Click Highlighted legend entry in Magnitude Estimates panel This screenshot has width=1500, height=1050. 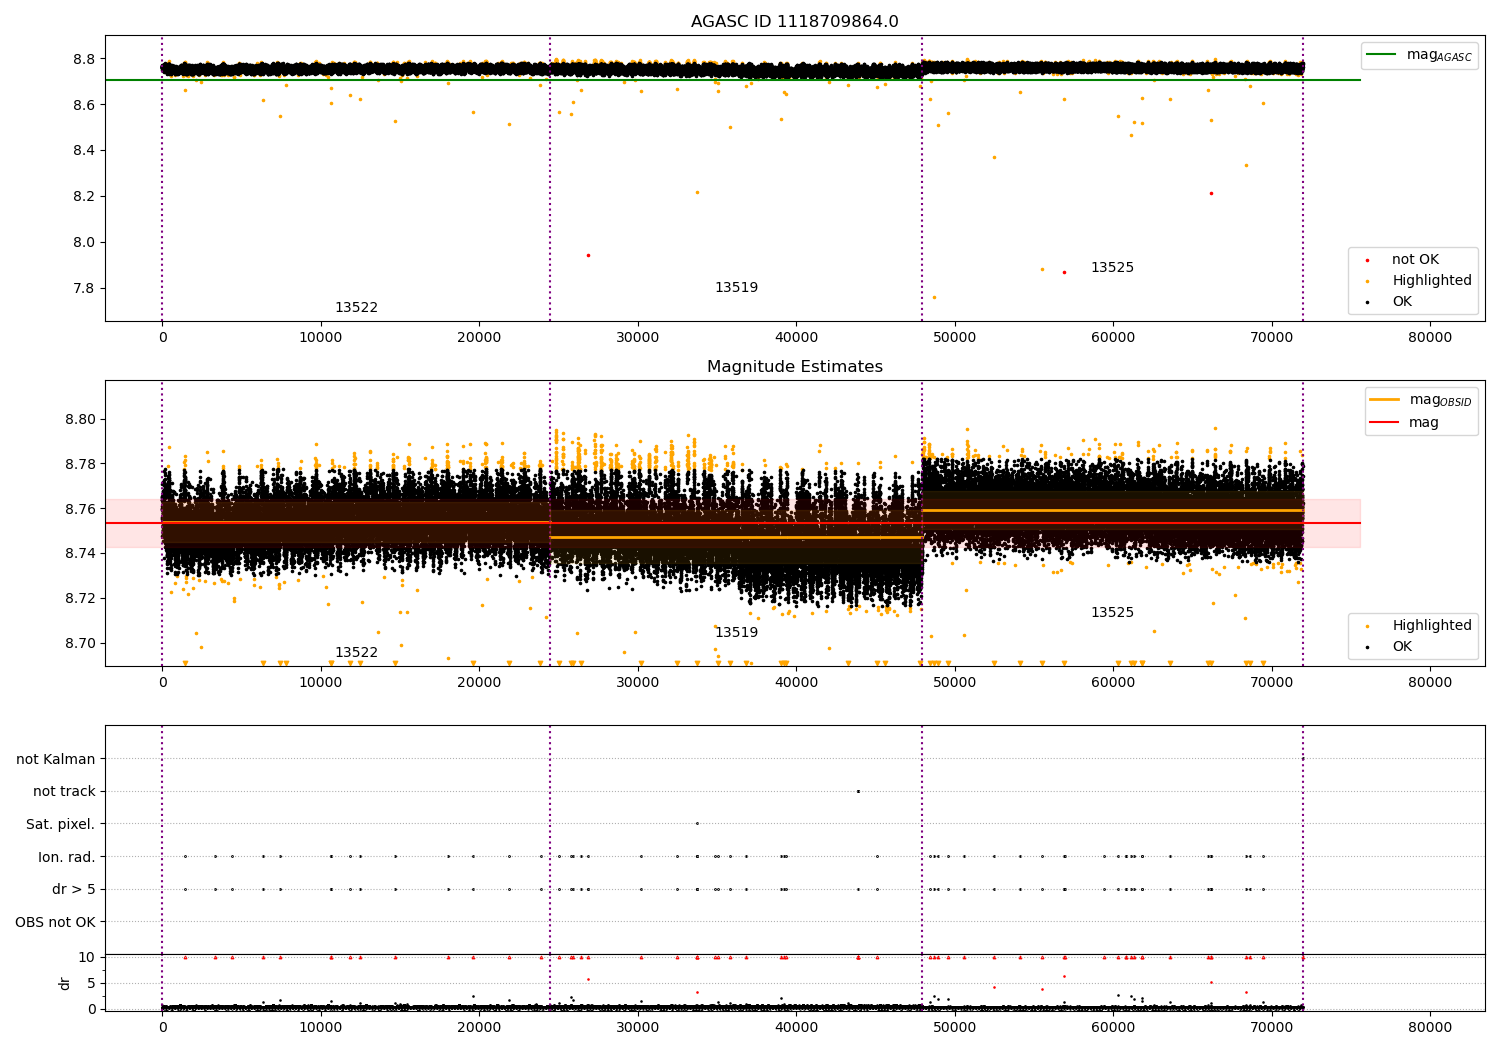(x=1431, y=626)
